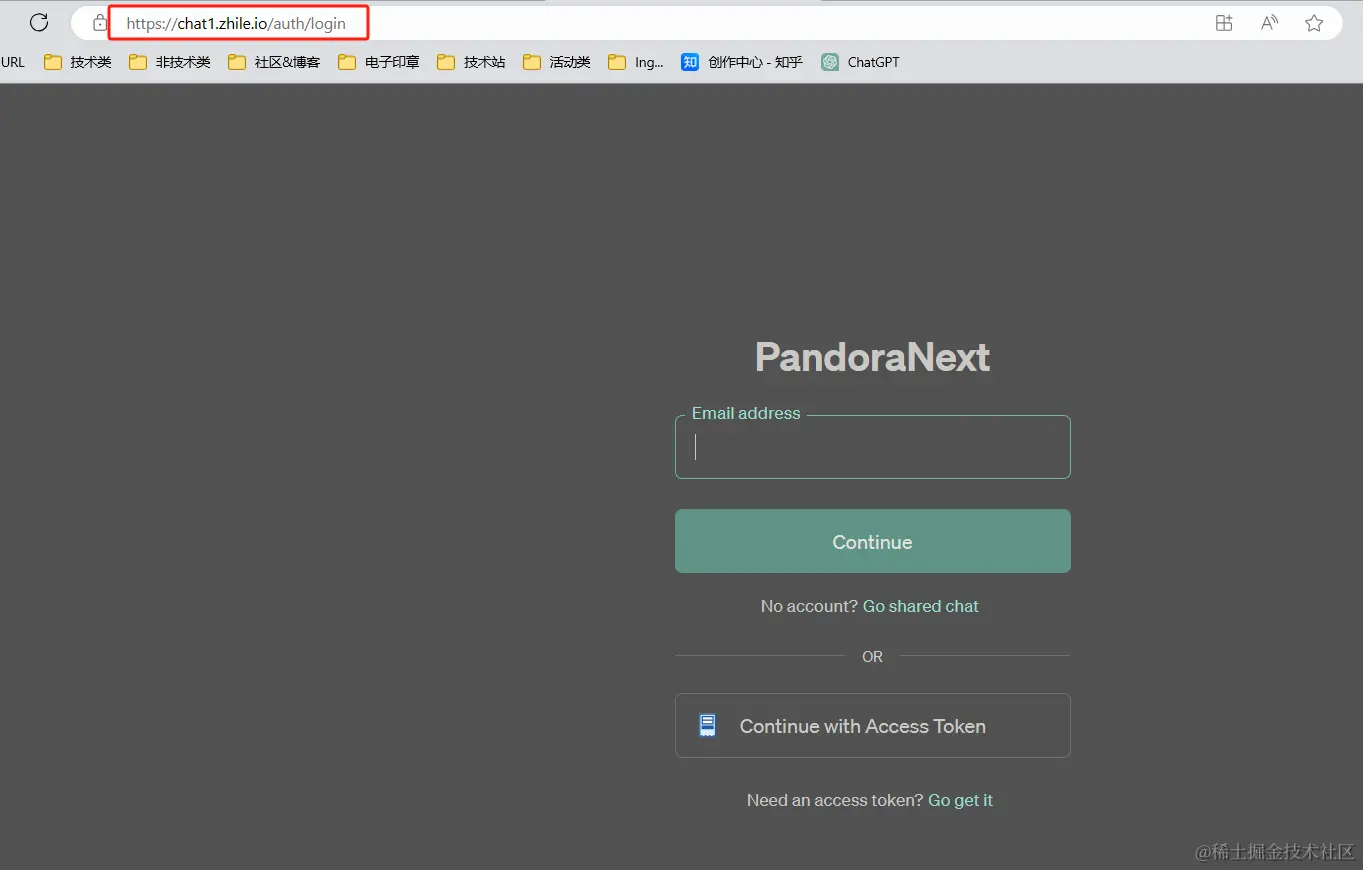Screen dimensions: 1363x870
Task: Click the green Continue button
Action: pyautogui.click(x=873, y=541)
